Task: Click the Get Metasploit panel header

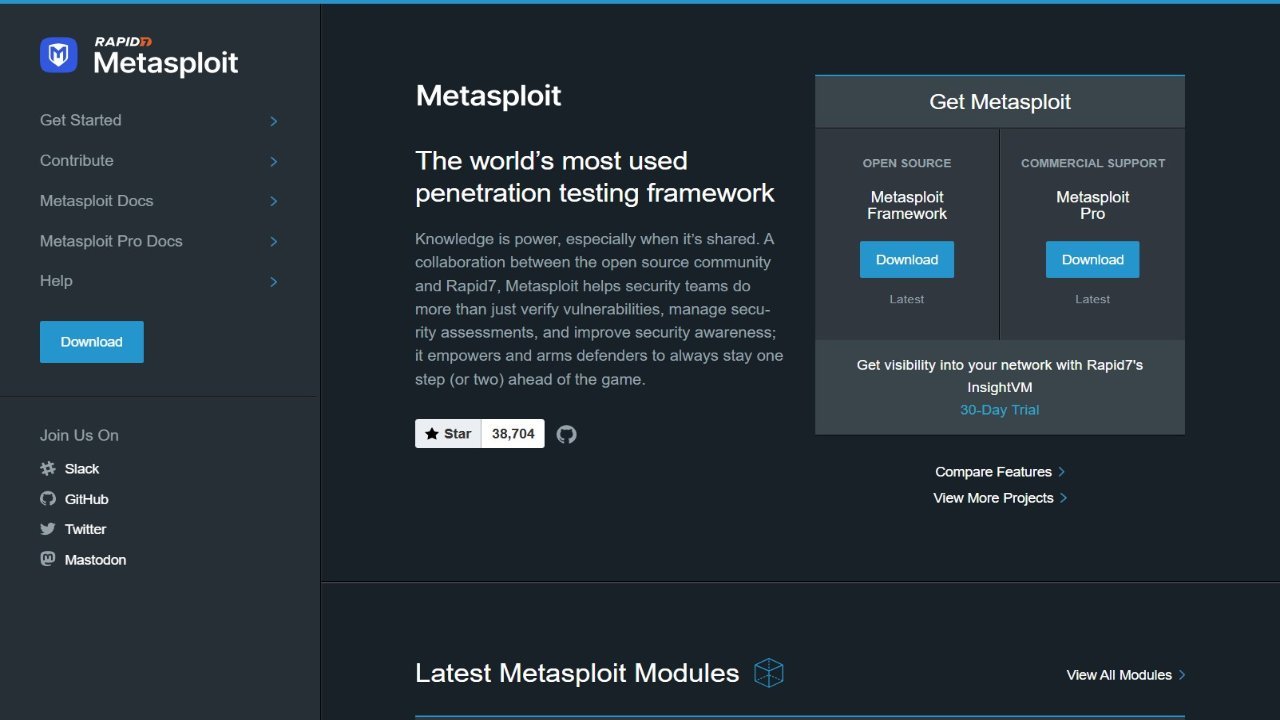Action: tap(1000, 102)
